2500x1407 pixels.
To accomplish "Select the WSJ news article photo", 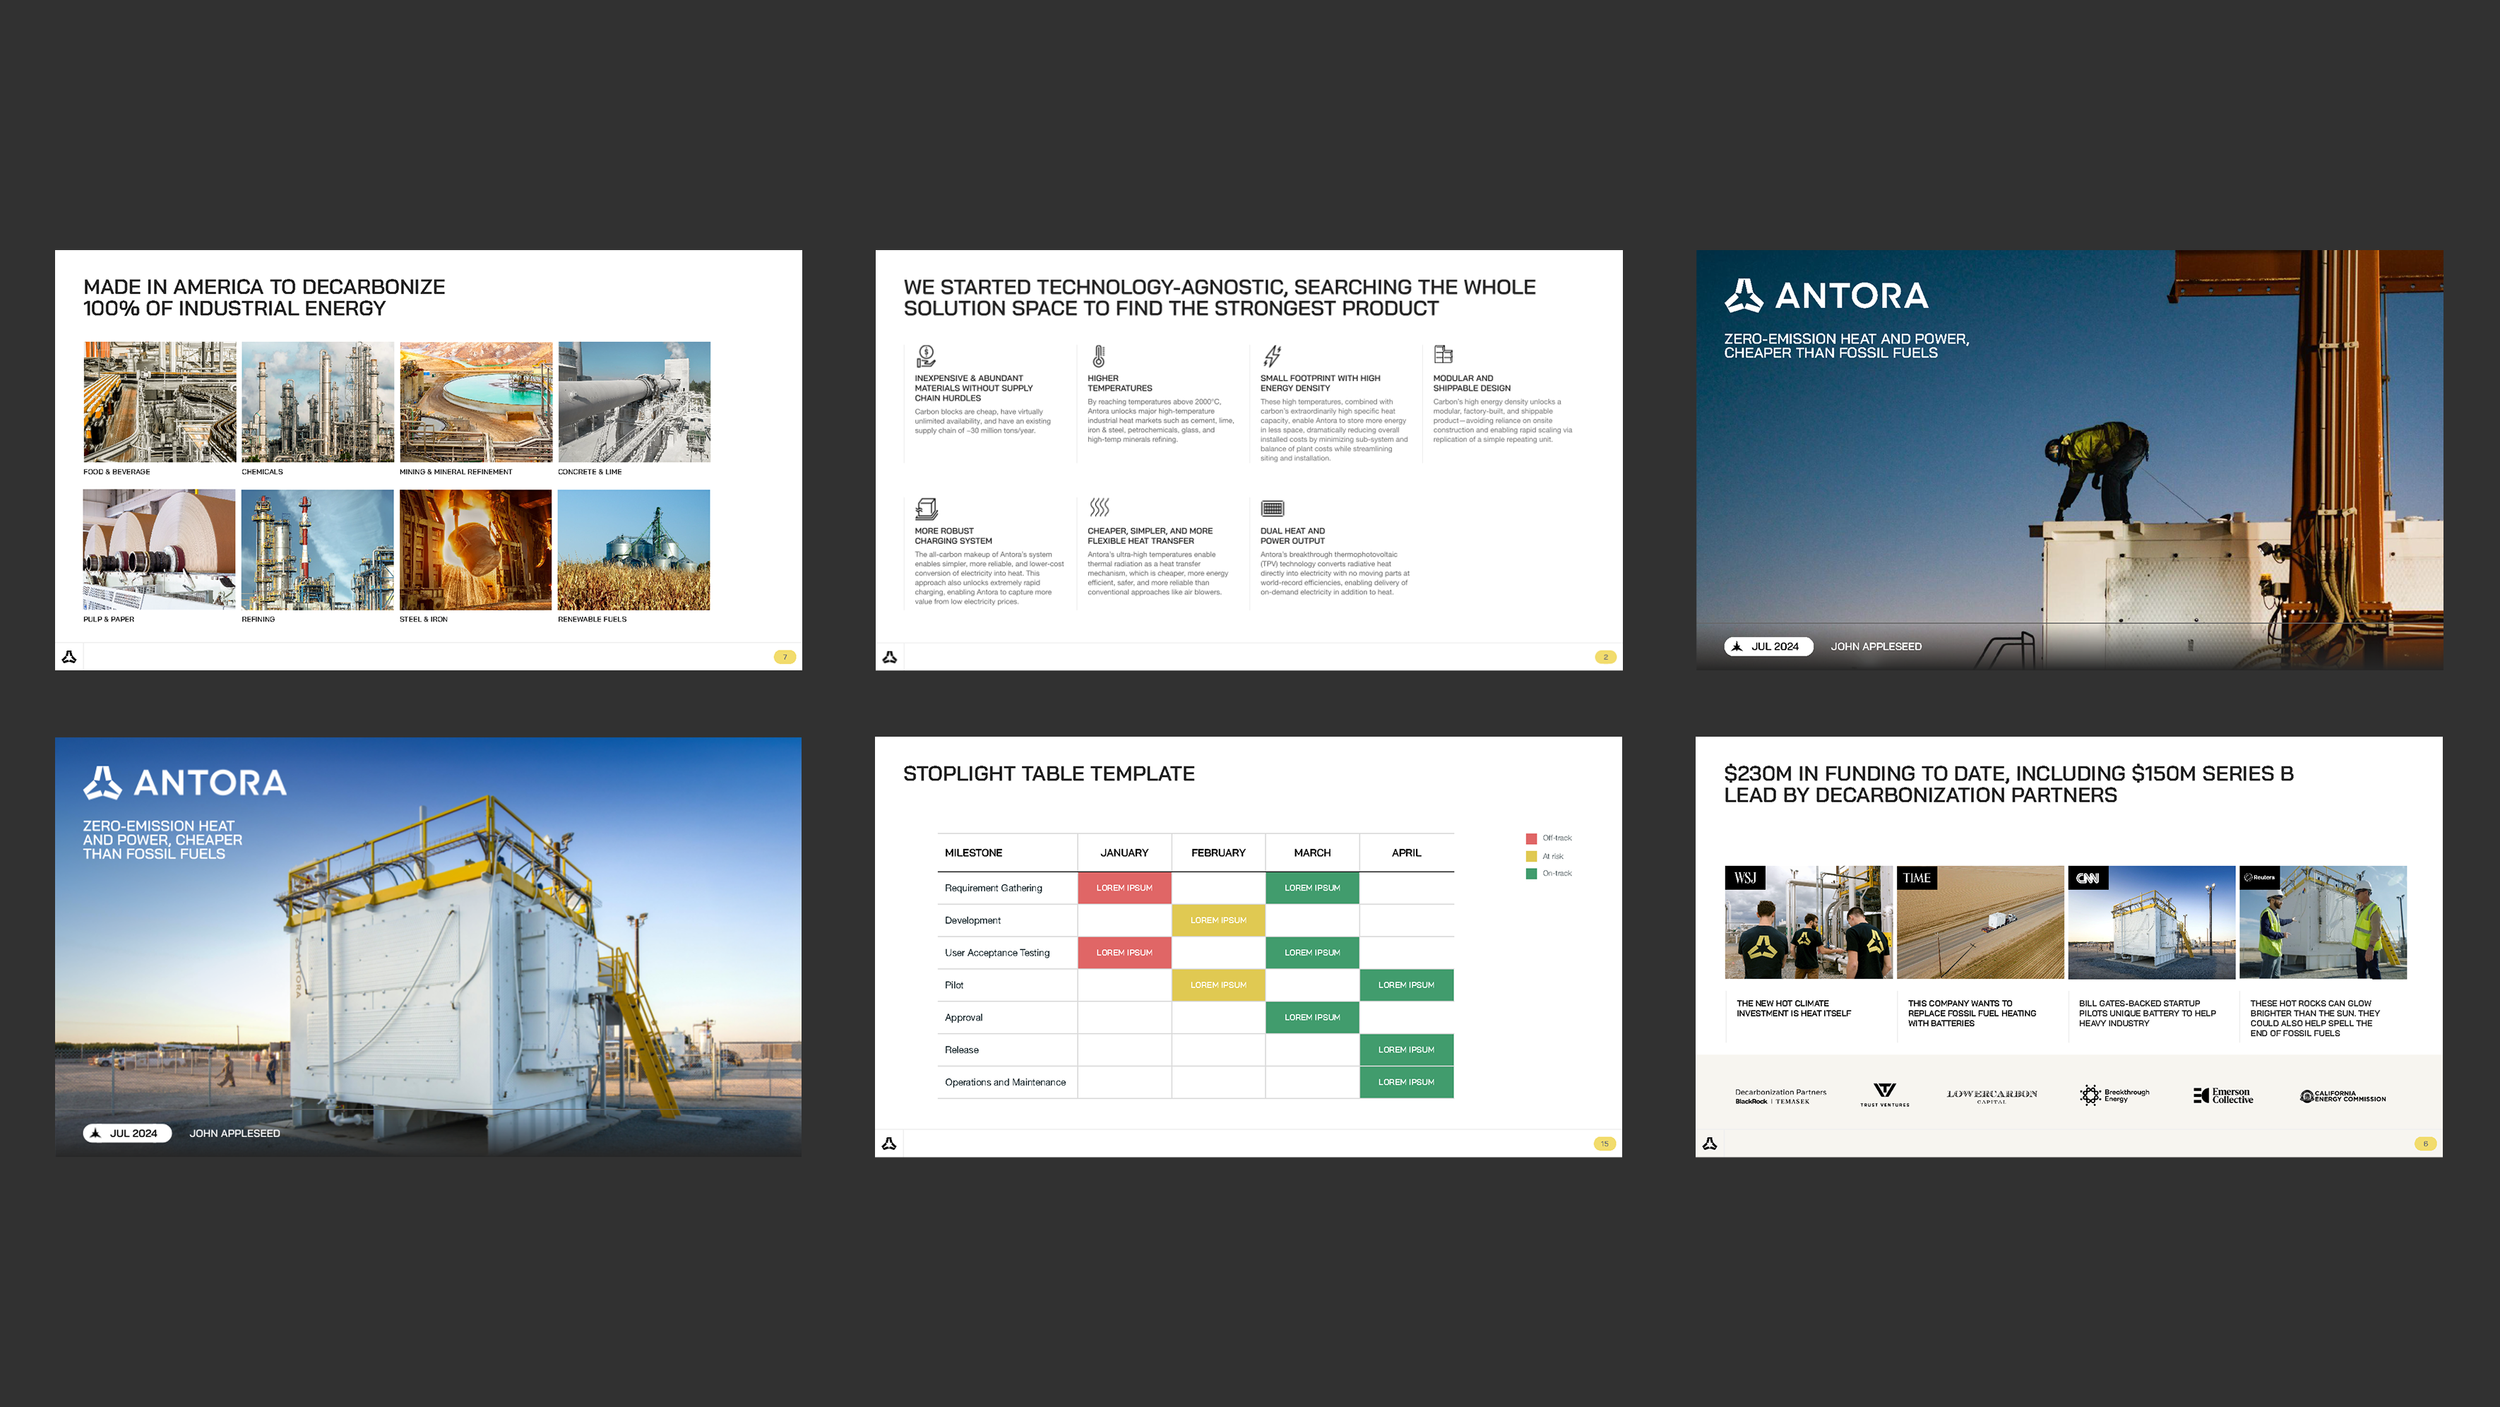I will coord(1808,922).
